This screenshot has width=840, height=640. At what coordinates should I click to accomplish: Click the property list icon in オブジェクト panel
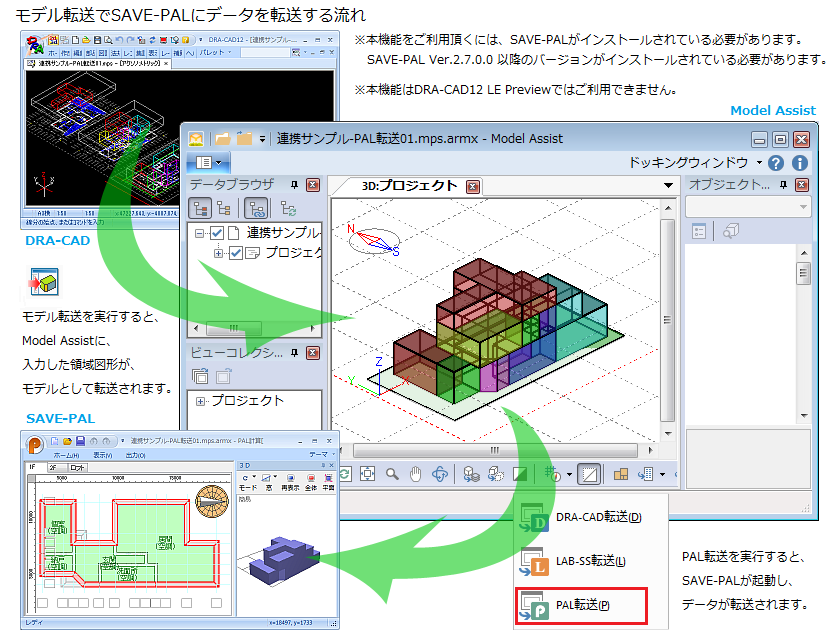(x=699, y=231)
